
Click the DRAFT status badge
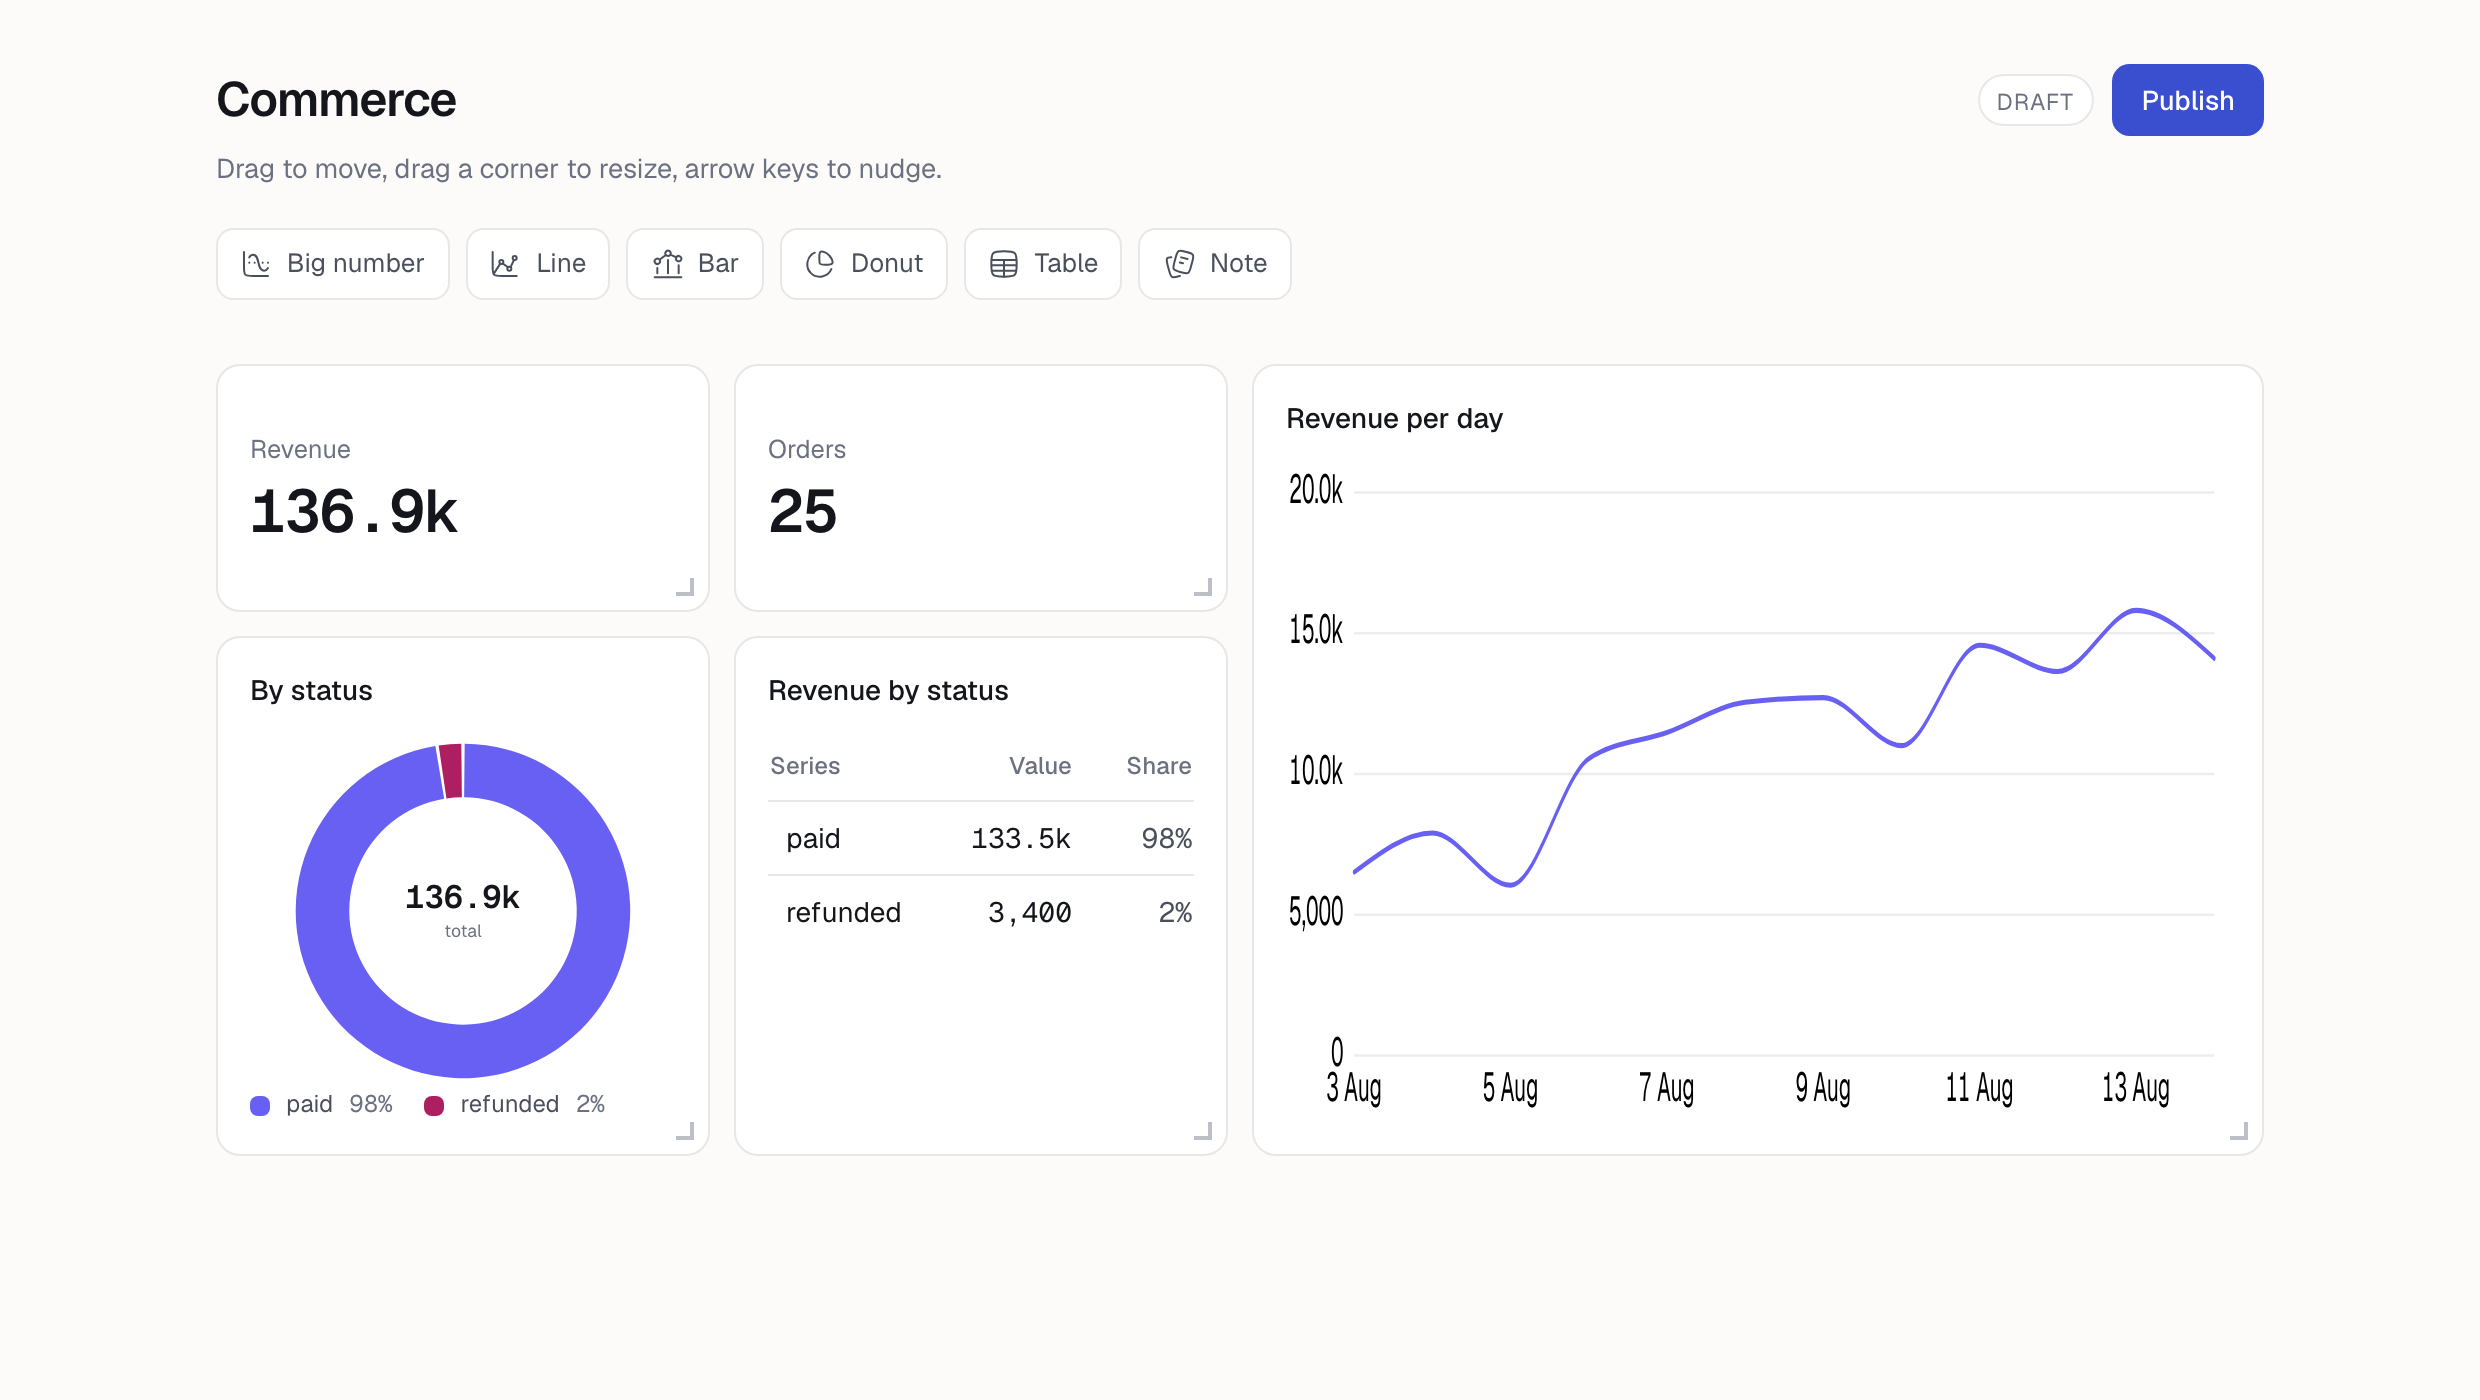click(2035, 101)
